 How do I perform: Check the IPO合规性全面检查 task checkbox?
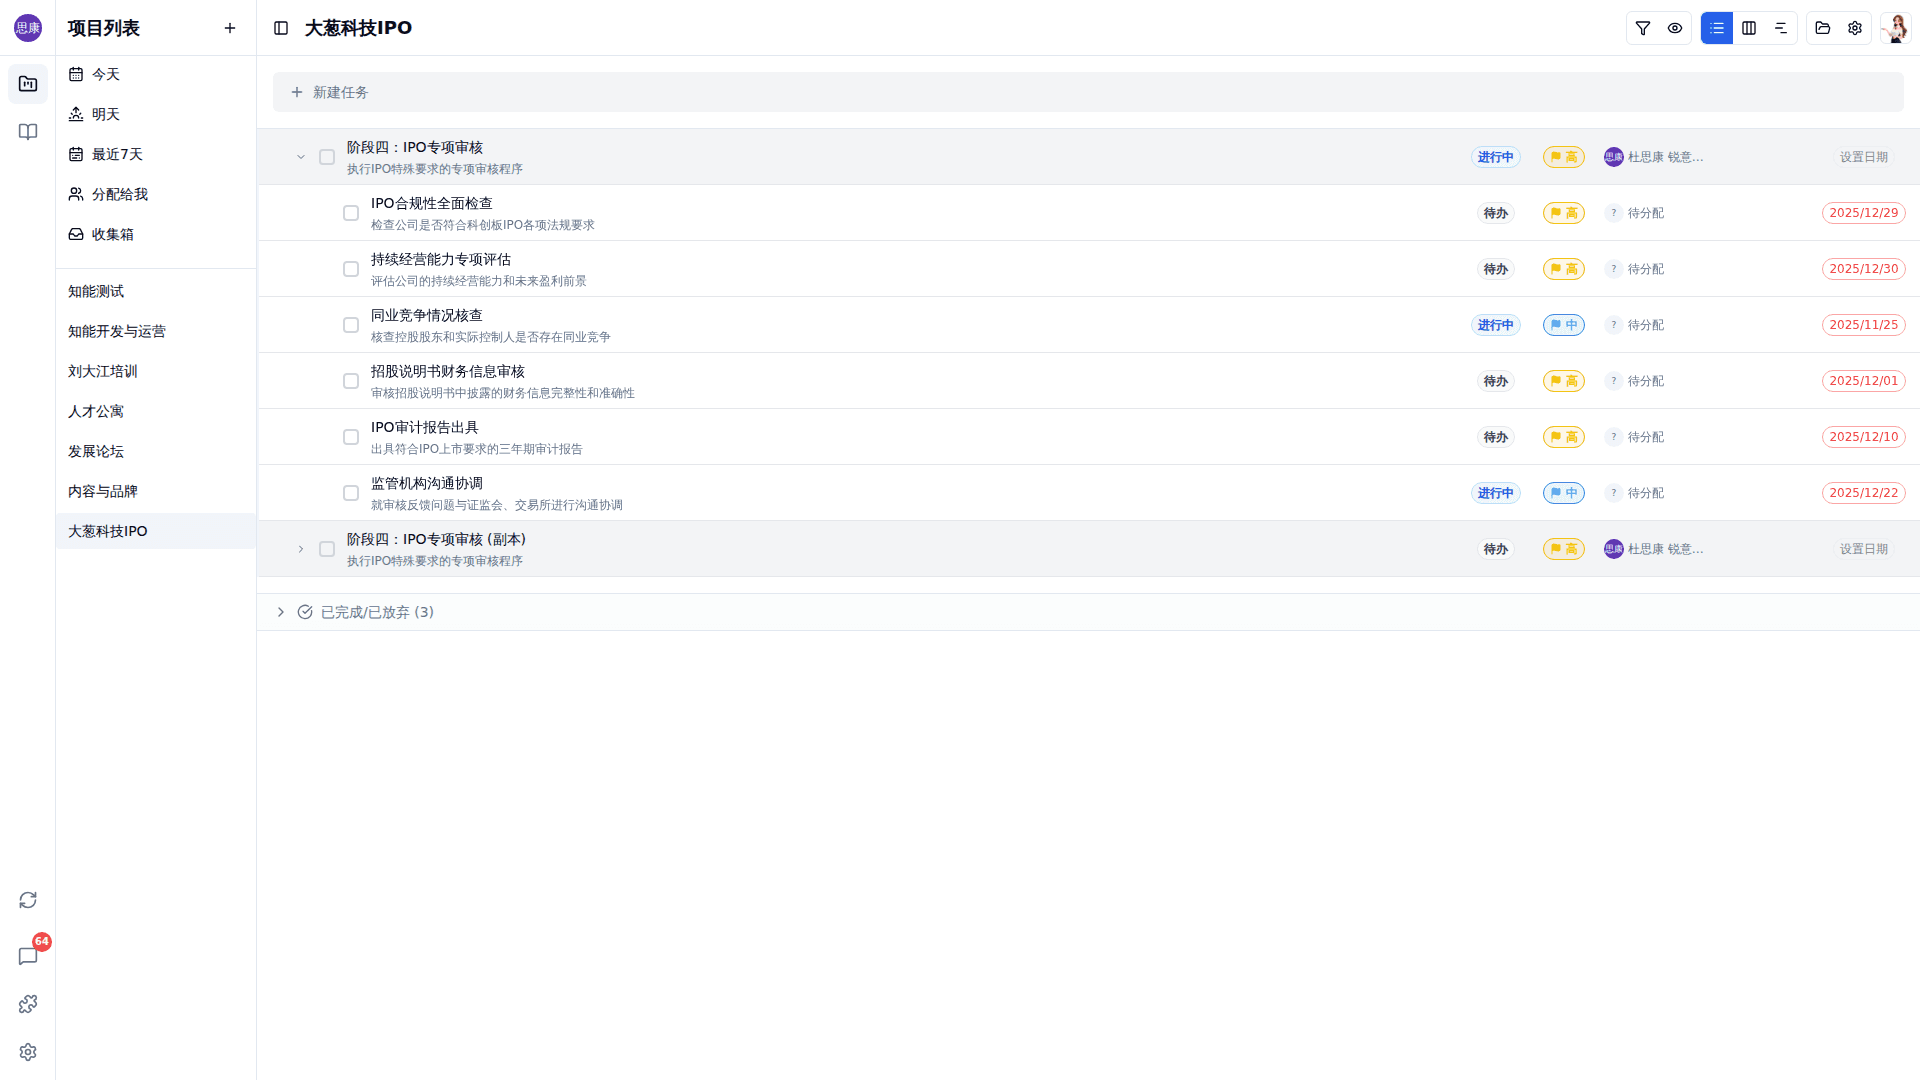coord(351,213)
